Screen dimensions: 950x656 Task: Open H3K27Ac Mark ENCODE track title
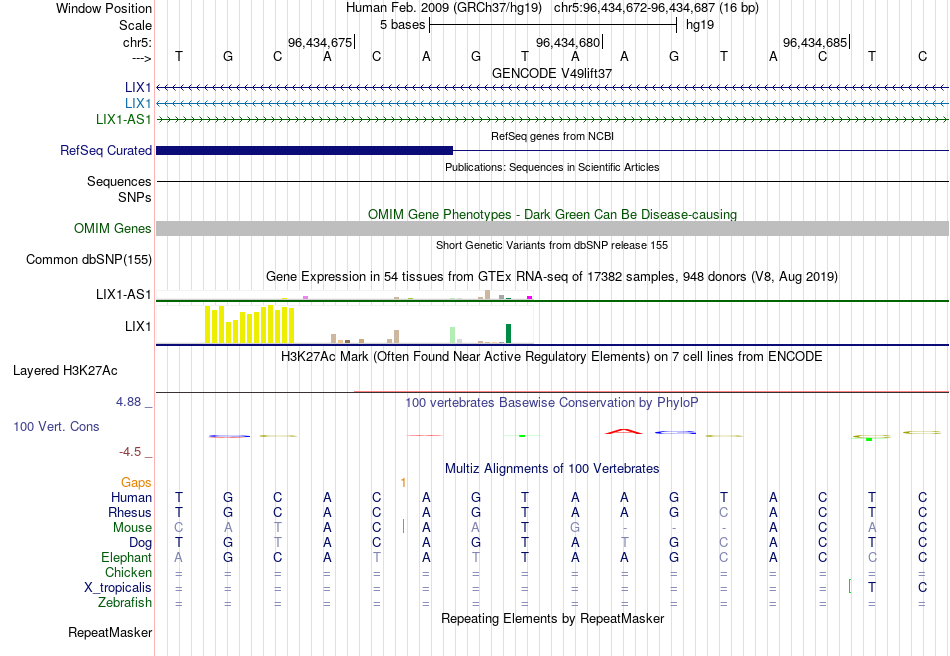[x=552, y=356]
